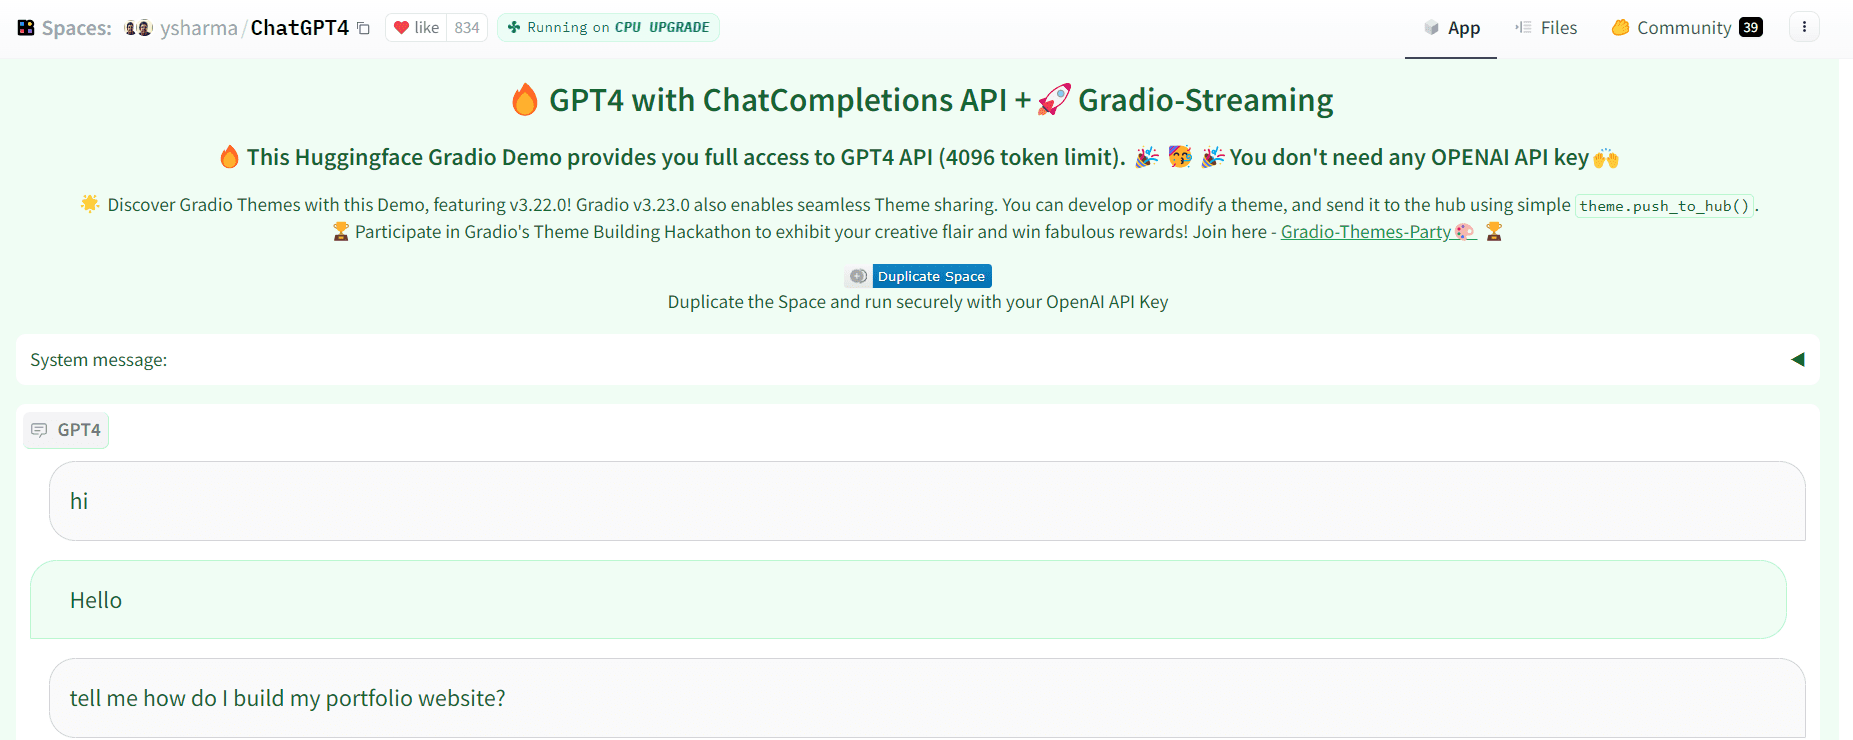Click the chat bubble icon beside GPT4
This screenshot has width=1853, height=740.
(x=39, y=430)
